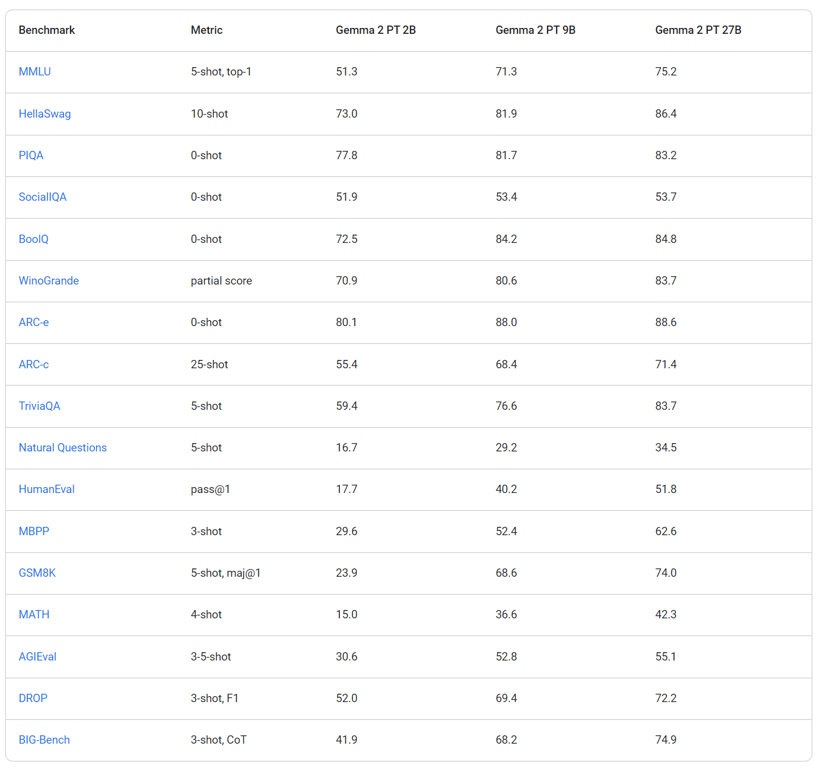Viewport: 817px width, 768px height.
Task: Click the BoolQ benchmark link
Action: pos(34,239)
